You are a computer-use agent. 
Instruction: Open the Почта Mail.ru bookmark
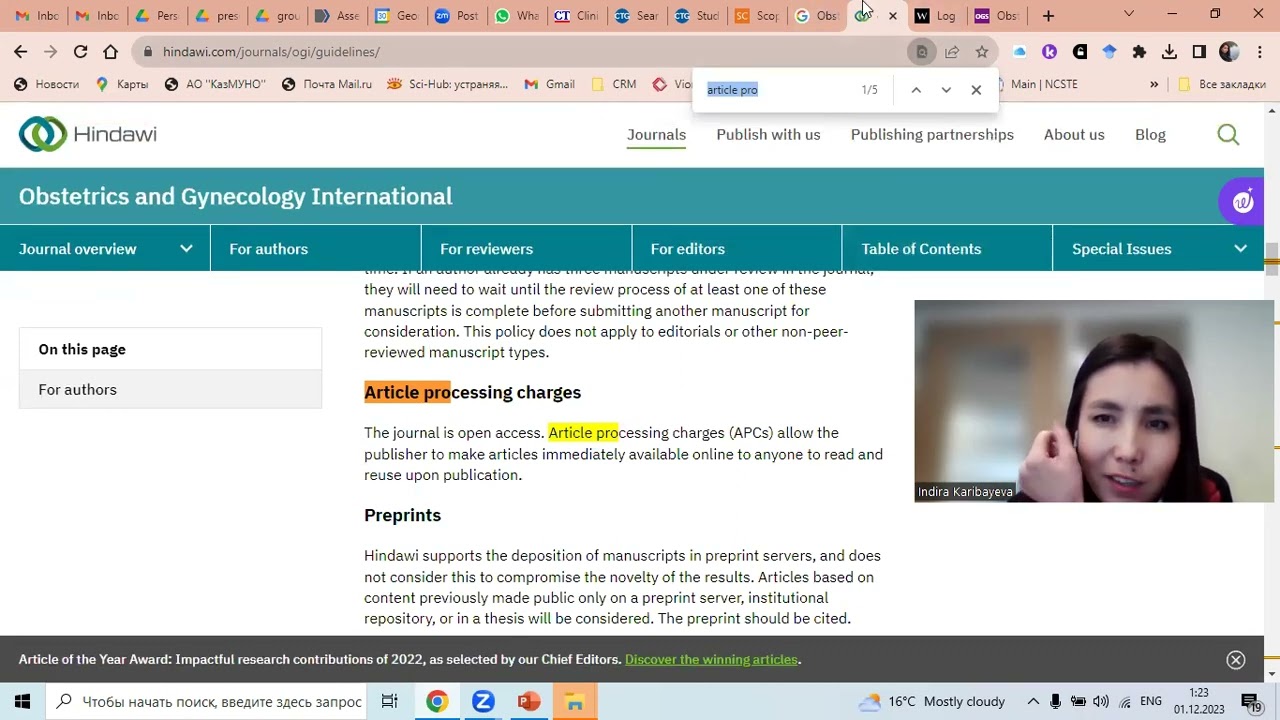pos(327,84)
